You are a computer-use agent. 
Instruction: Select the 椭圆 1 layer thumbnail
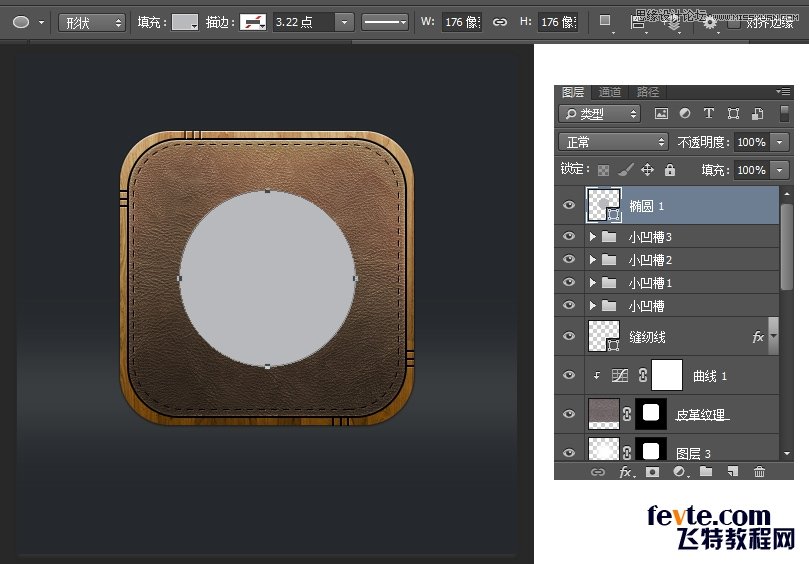click(604, 205)
